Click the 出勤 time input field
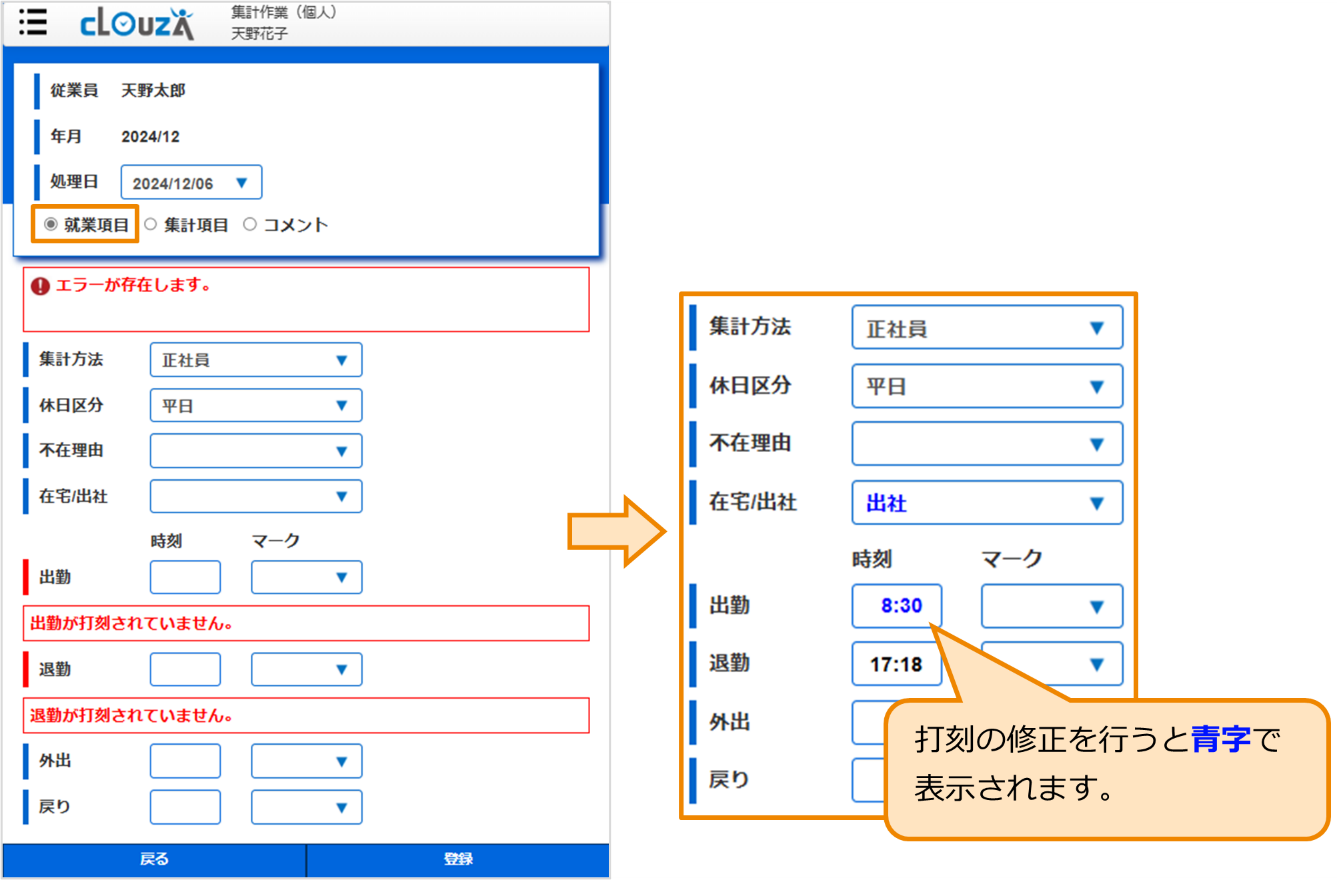 185,577
